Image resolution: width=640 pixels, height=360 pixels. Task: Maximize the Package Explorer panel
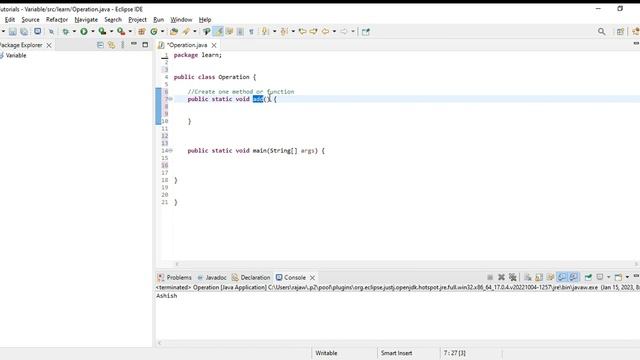[145, 44]
